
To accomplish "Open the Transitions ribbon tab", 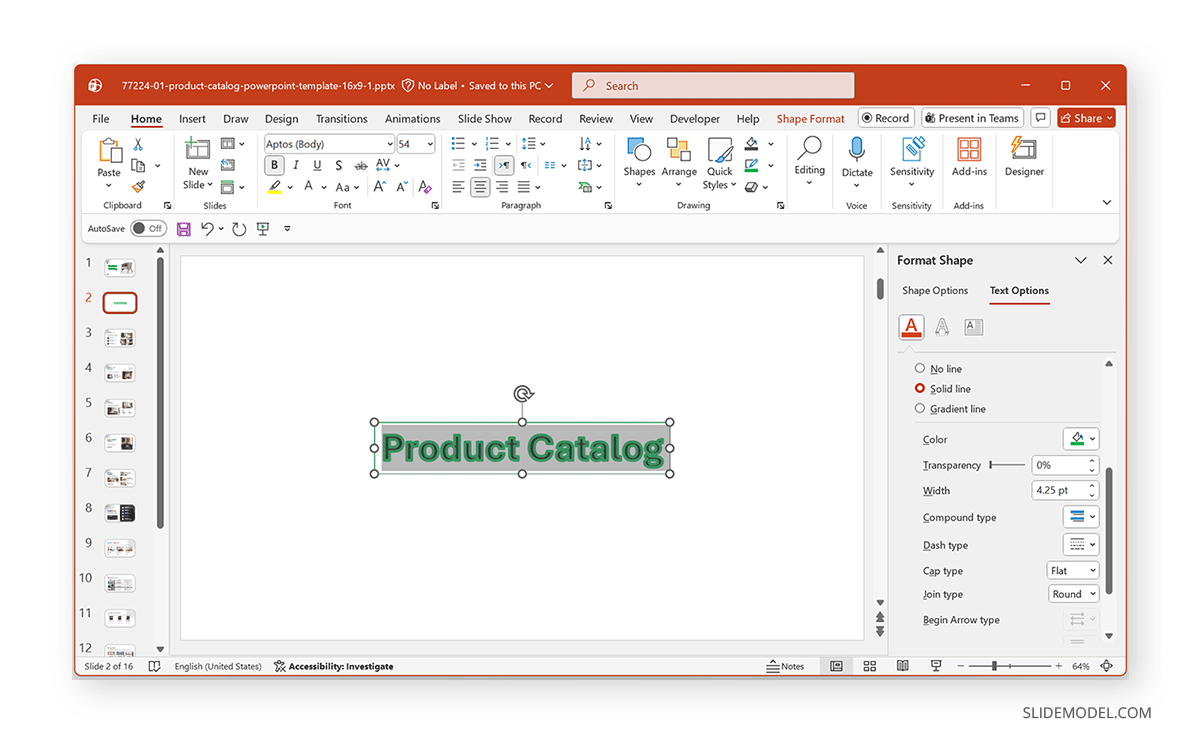I will click(x=341, y=119).
